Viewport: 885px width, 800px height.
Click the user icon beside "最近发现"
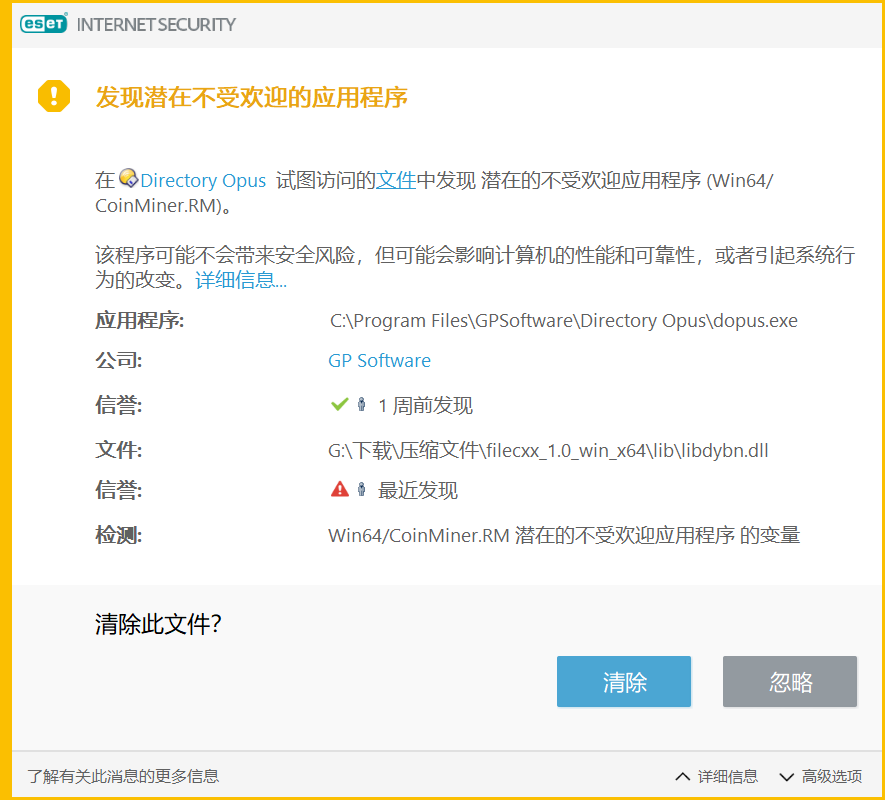[361, 489]
